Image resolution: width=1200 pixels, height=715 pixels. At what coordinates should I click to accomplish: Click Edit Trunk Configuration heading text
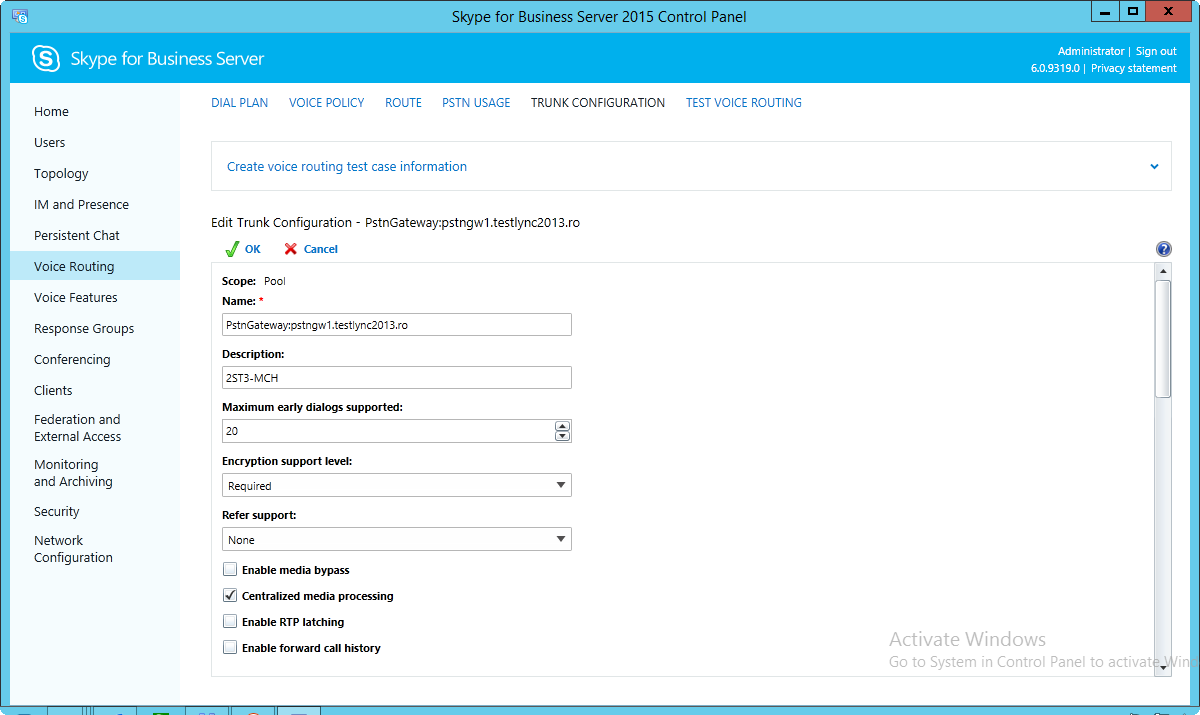coord(395,223)
